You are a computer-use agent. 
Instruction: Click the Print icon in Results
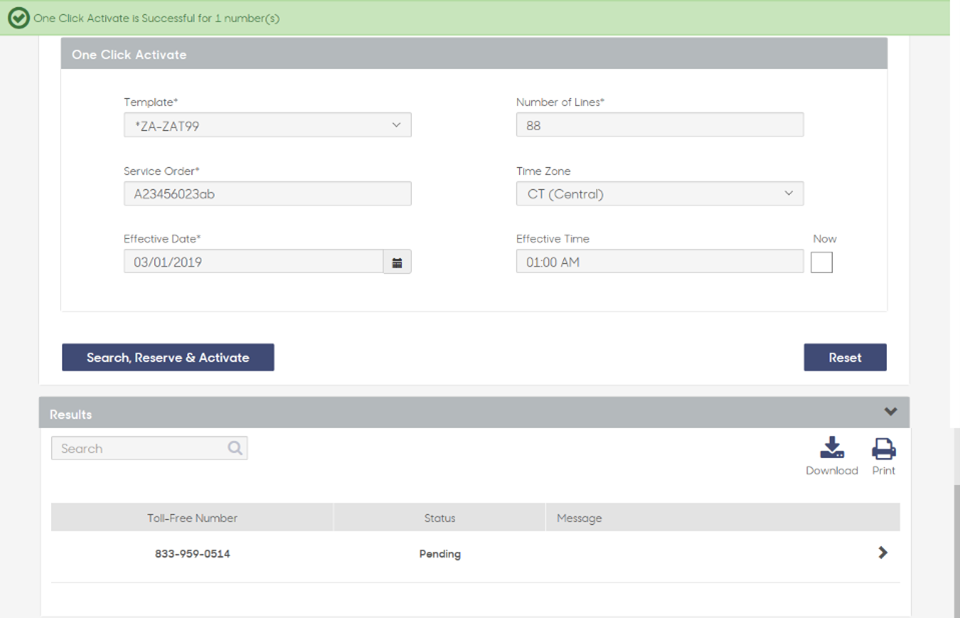pyautogui.click(x=883, y=449)
